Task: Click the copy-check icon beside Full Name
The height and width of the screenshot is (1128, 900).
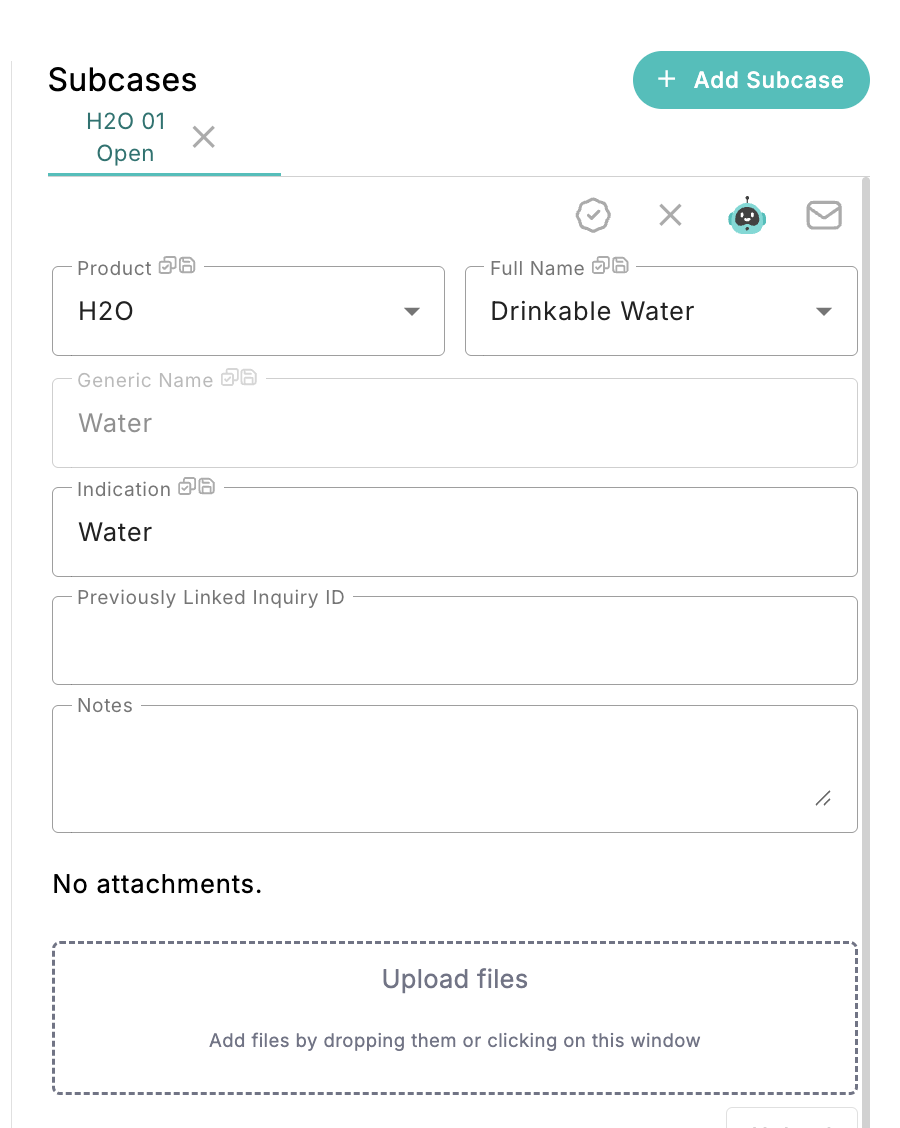Action: (601, 266)
